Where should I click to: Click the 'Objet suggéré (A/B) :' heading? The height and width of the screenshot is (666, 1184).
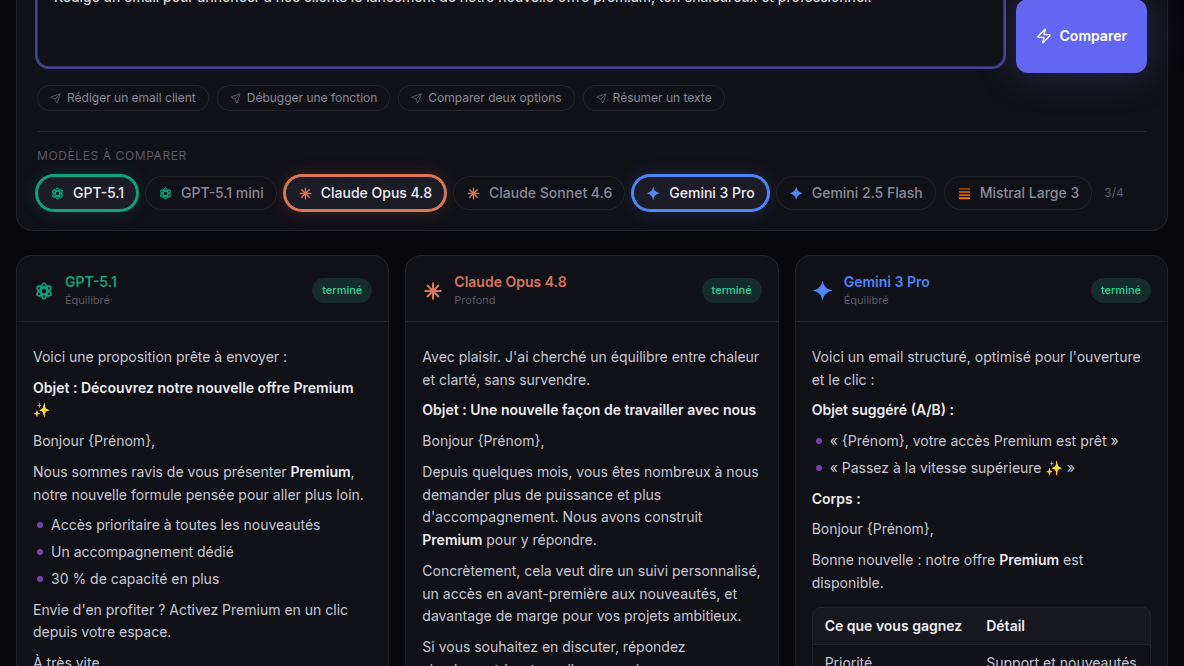point(883,410)
